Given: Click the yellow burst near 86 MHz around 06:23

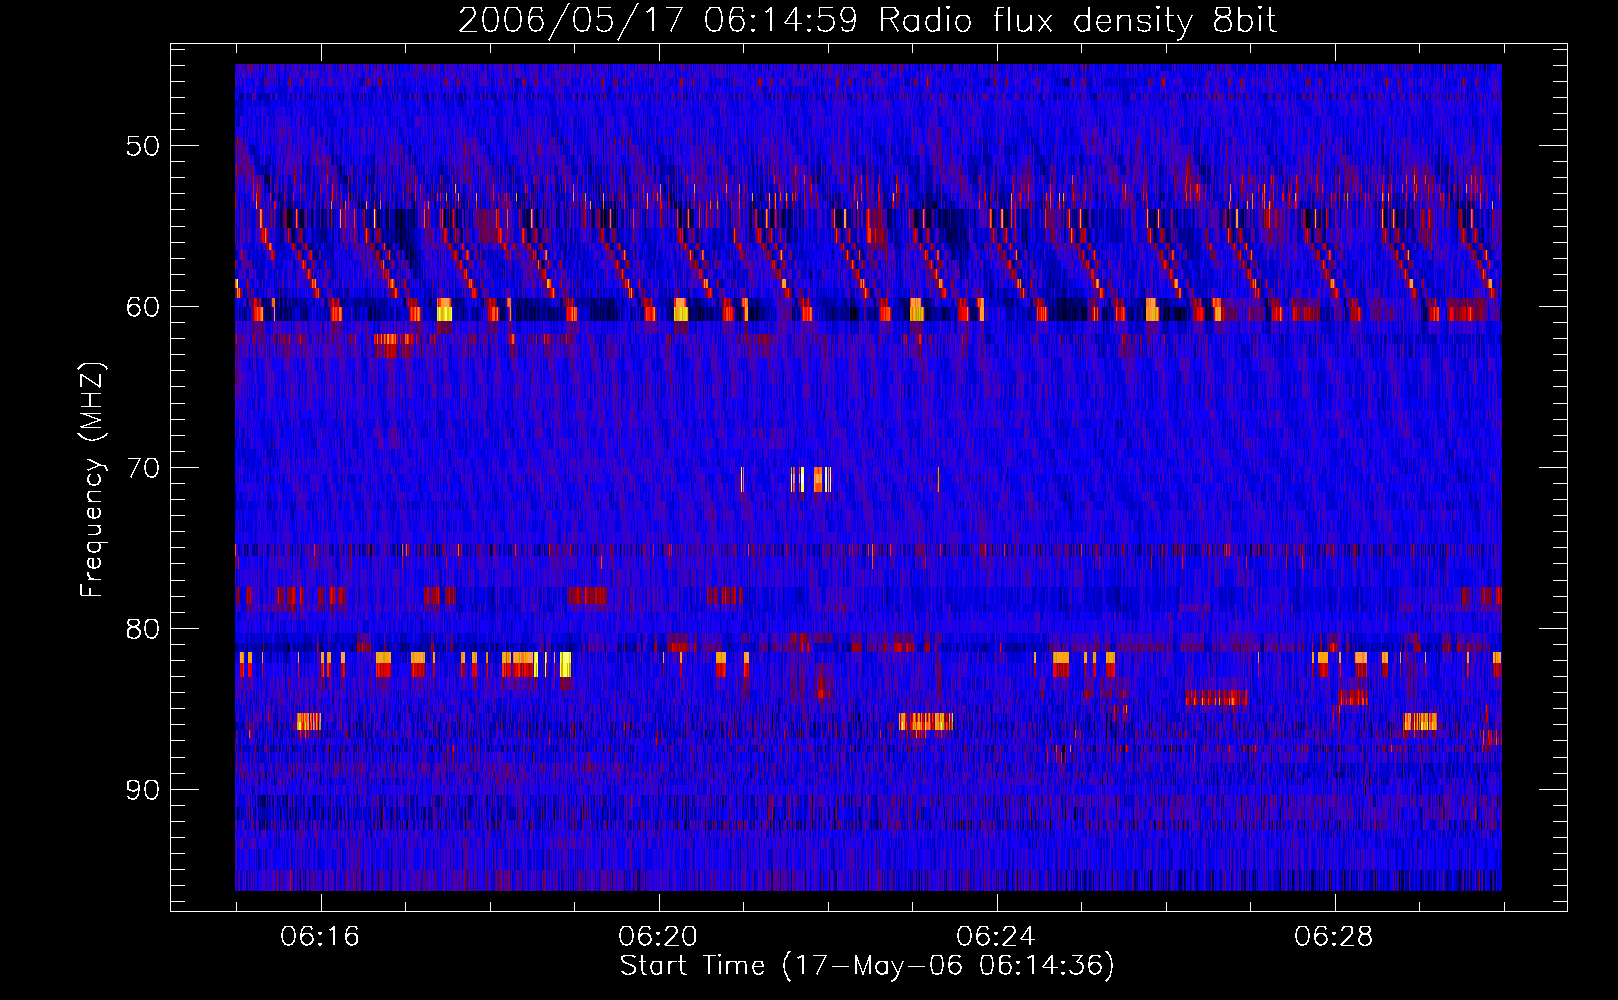Looking at the screenshot, I should [926, 721].
